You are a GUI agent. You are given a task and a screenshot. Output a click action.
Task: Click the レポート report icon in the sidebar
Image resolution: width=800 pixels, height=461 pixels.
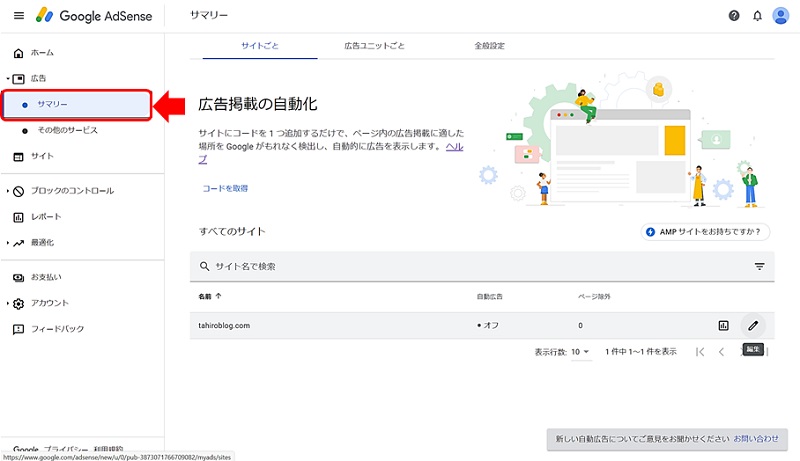[18, 217]
